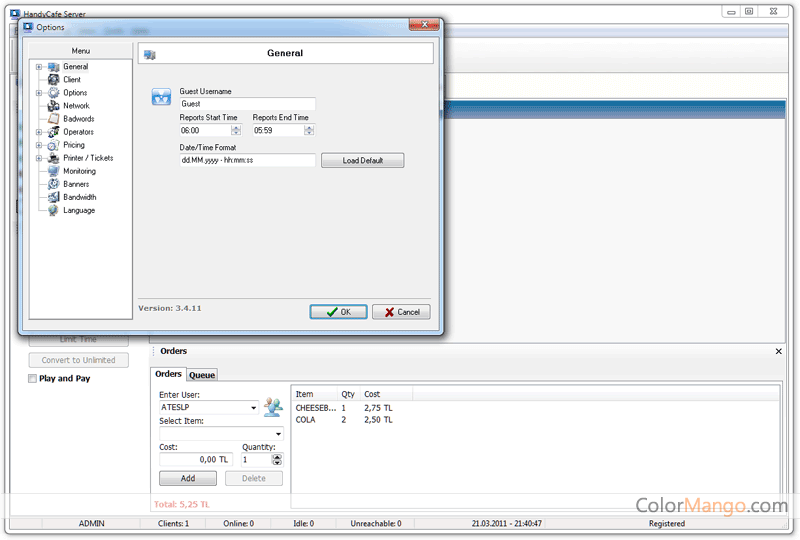Open Monitoring settings via its monitor icon
The image size is (800, 540).
click(x=54, y=171)
